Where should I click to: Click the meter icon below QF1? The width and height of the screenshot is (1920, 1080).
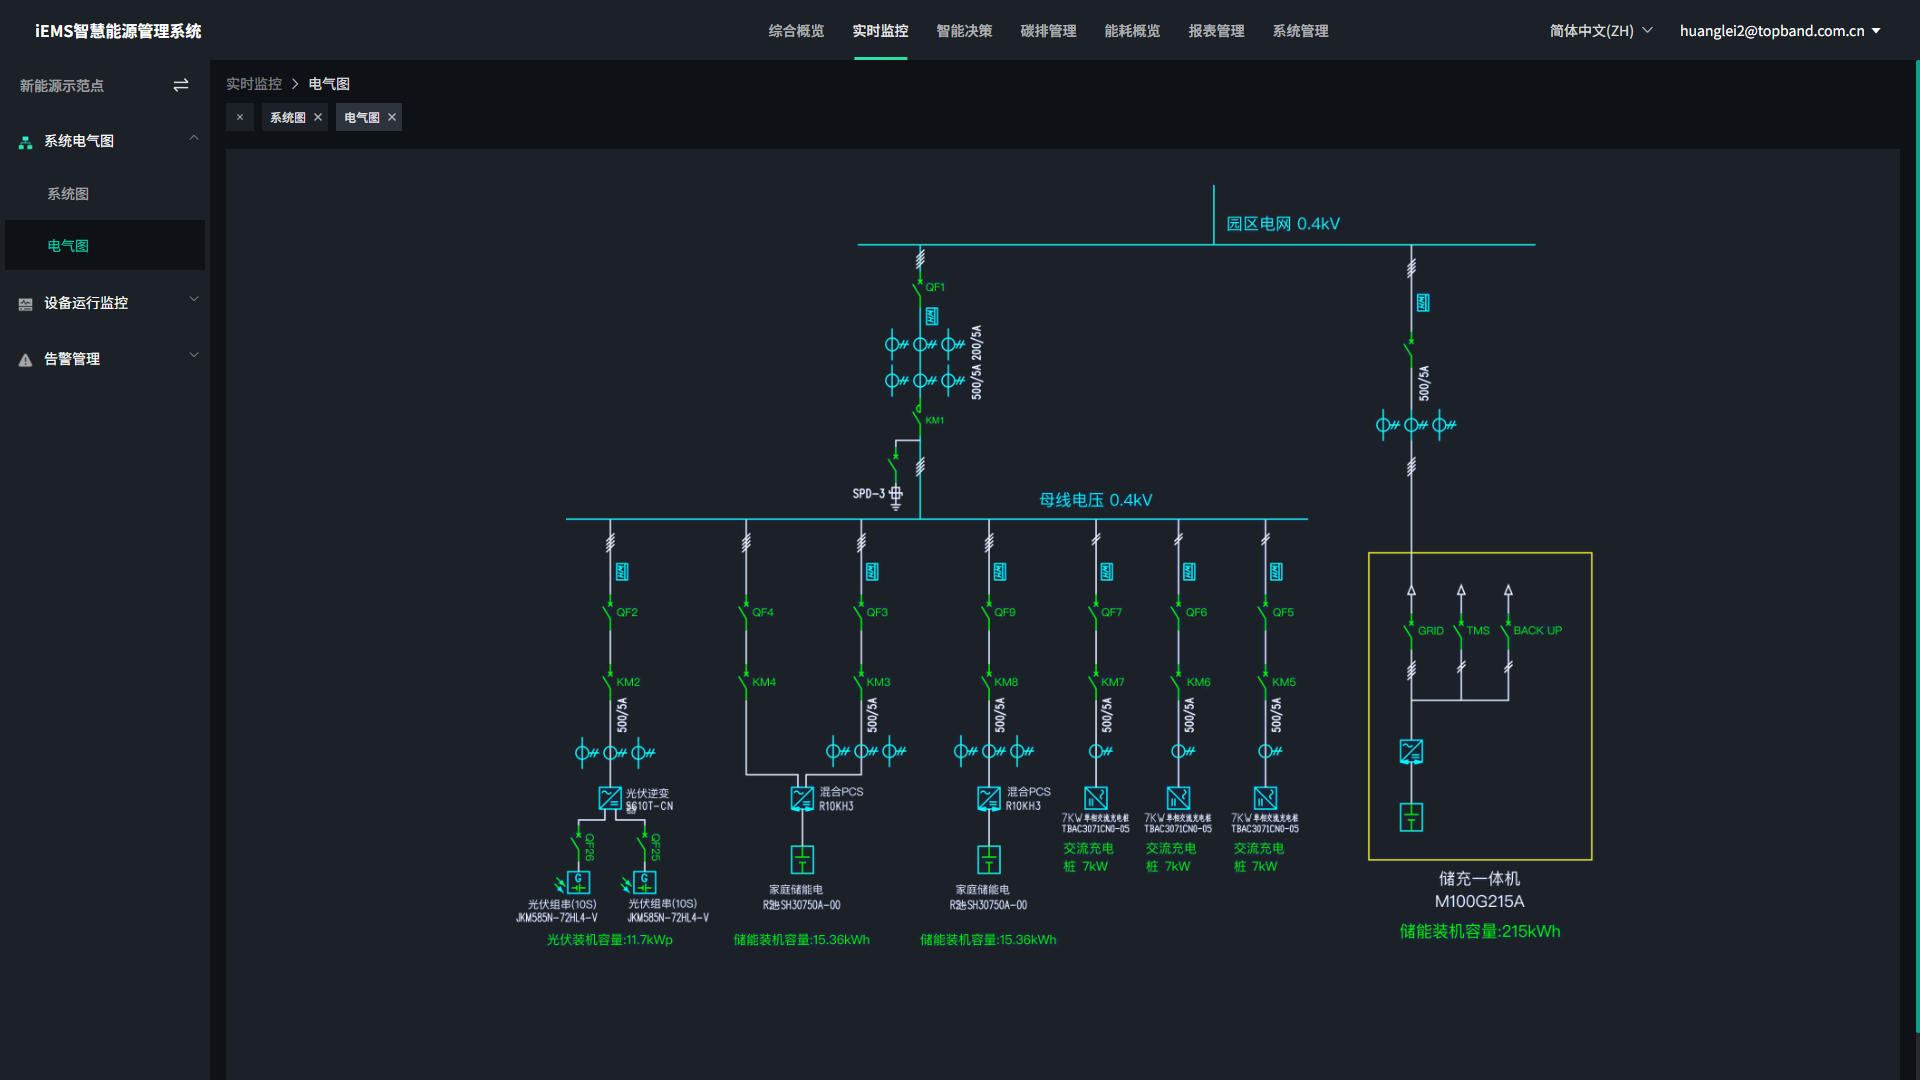click(x=931, y=316)
